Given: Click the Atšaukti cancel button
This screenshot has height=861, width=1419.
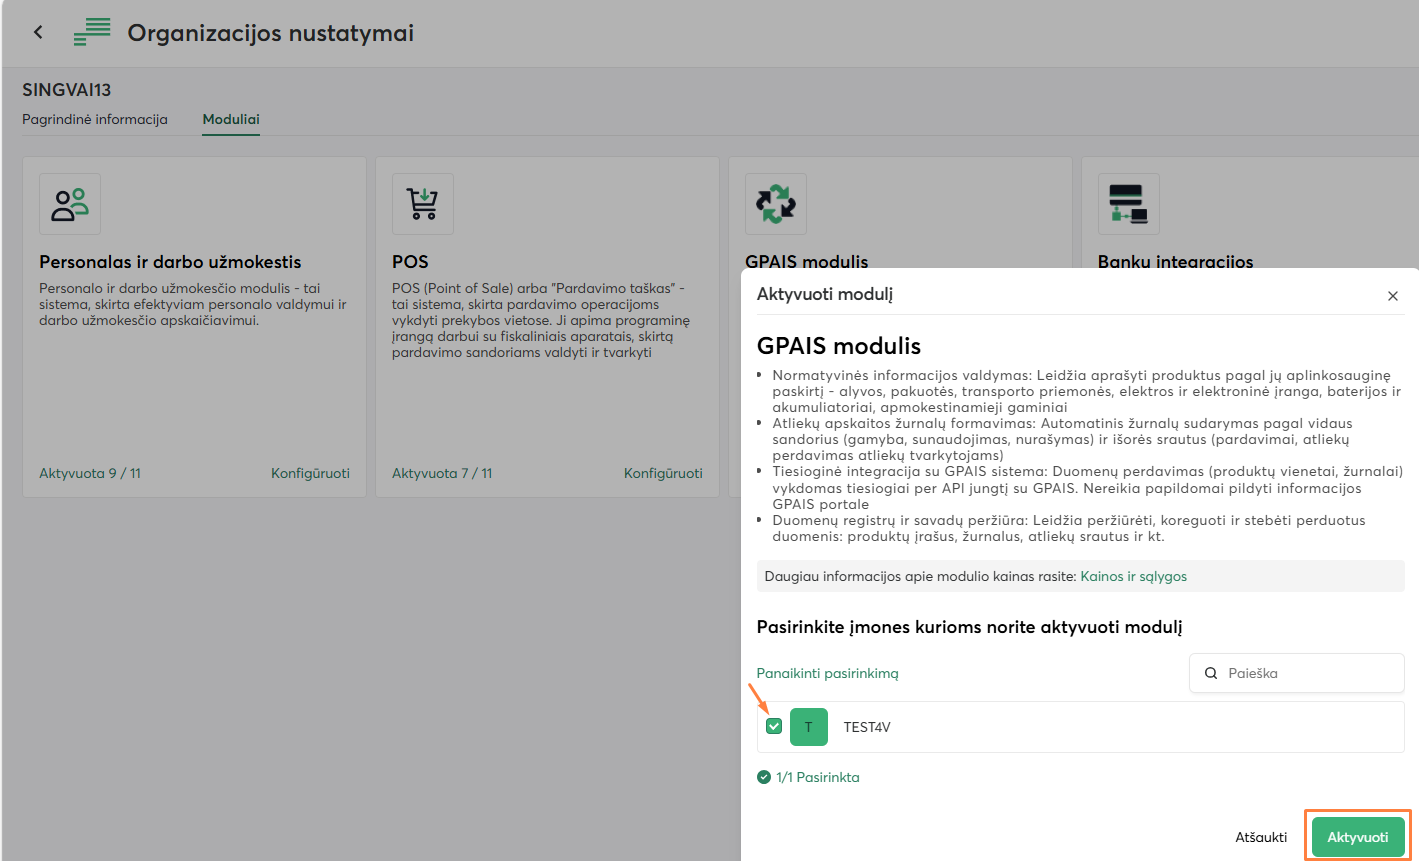Looking at the screenshot, I should pyautogui.click(x=1260, y=837).
